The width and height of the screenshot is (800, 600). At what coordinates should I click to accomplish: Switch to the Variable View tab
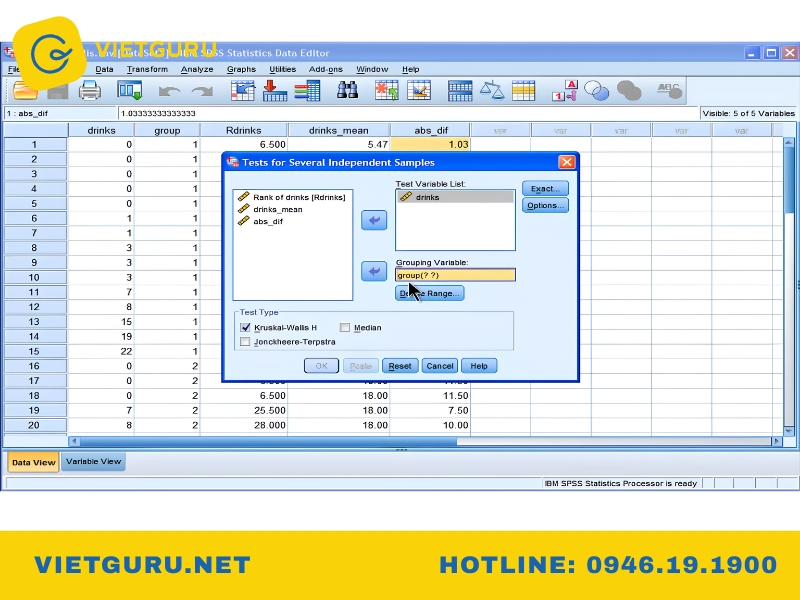pos(93,462)
